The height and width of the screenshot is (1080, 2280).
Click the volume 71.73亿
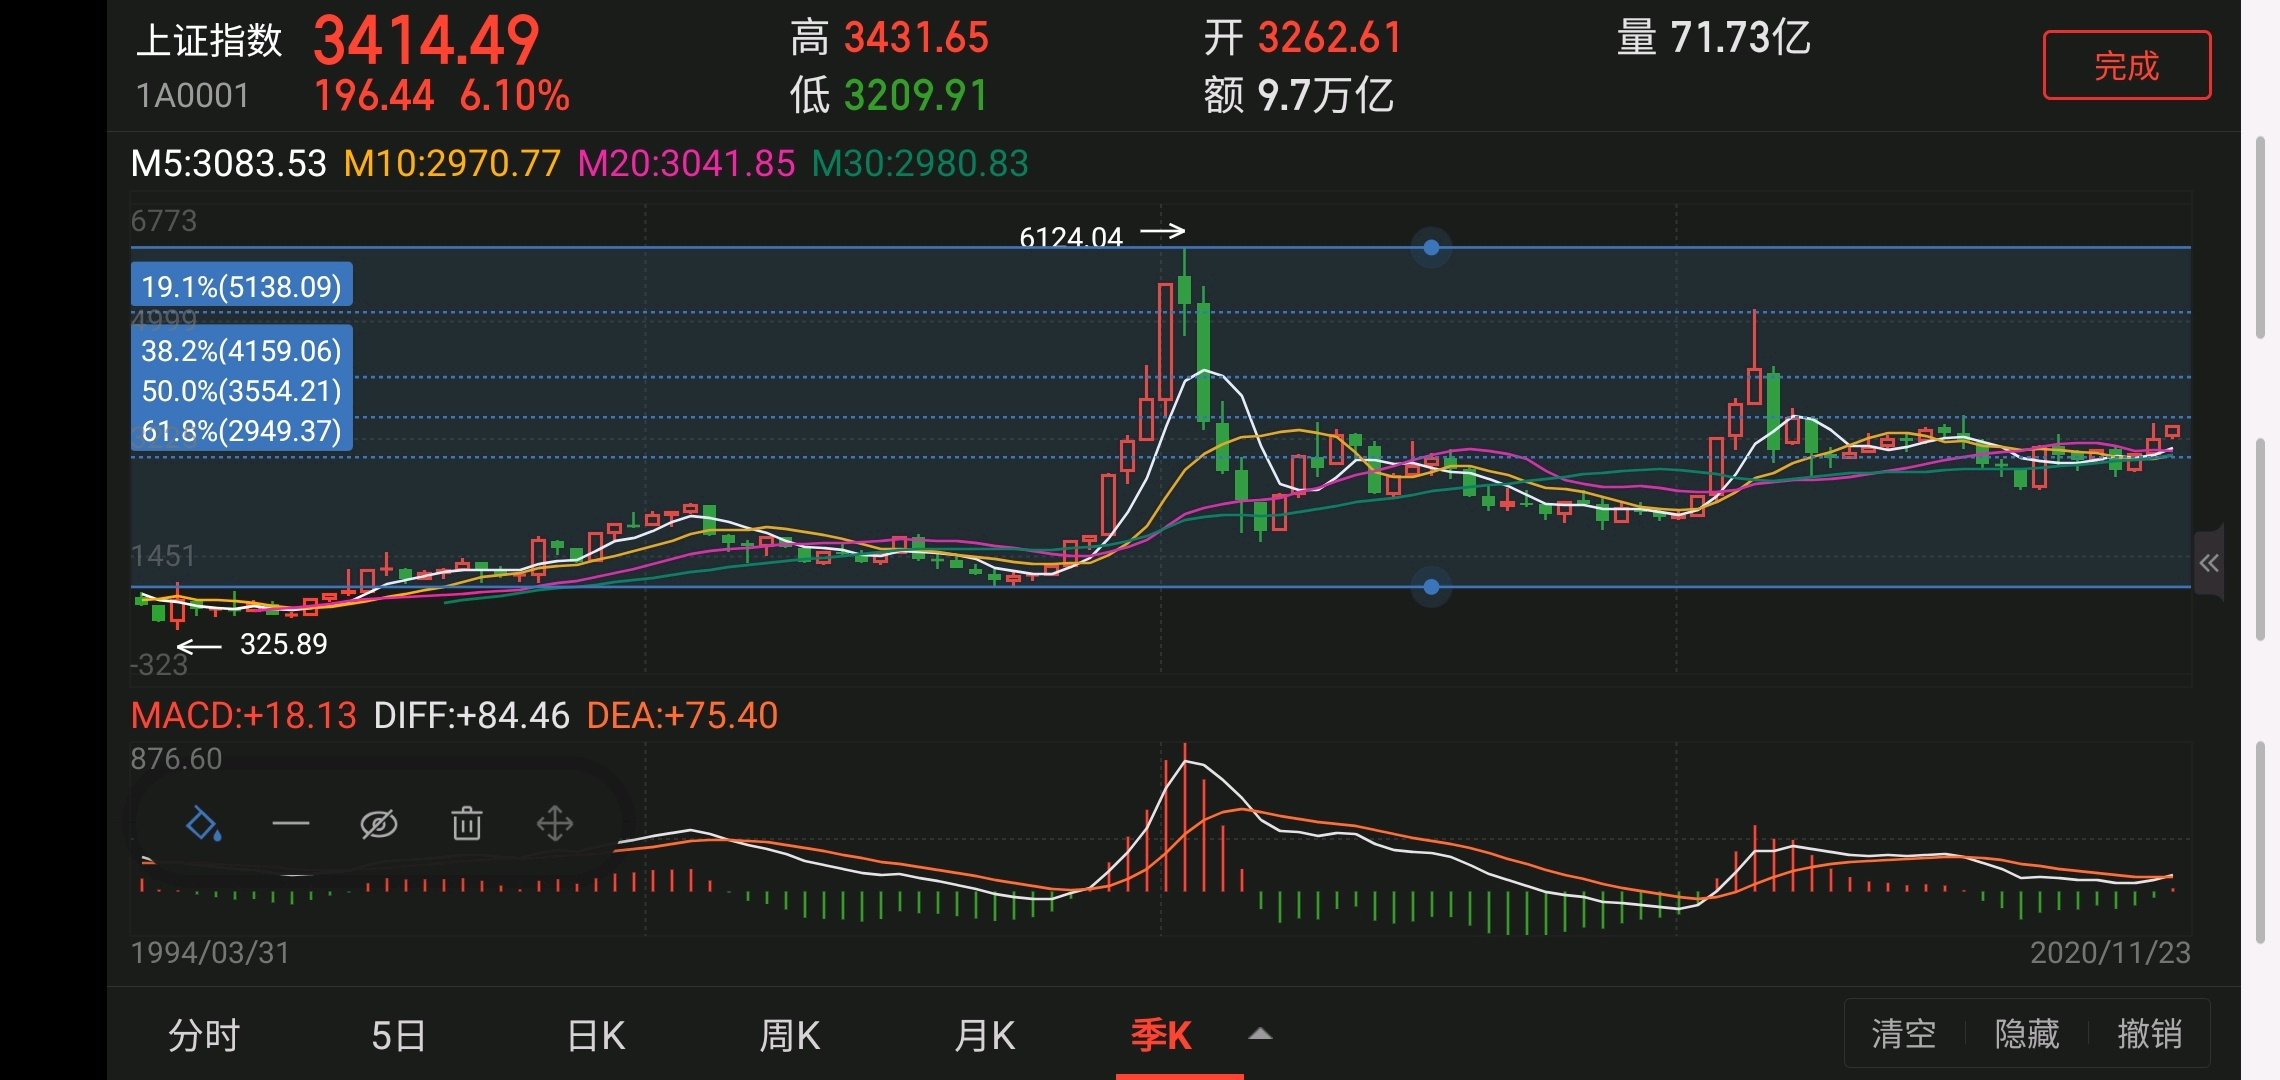tap(1740, 38)
